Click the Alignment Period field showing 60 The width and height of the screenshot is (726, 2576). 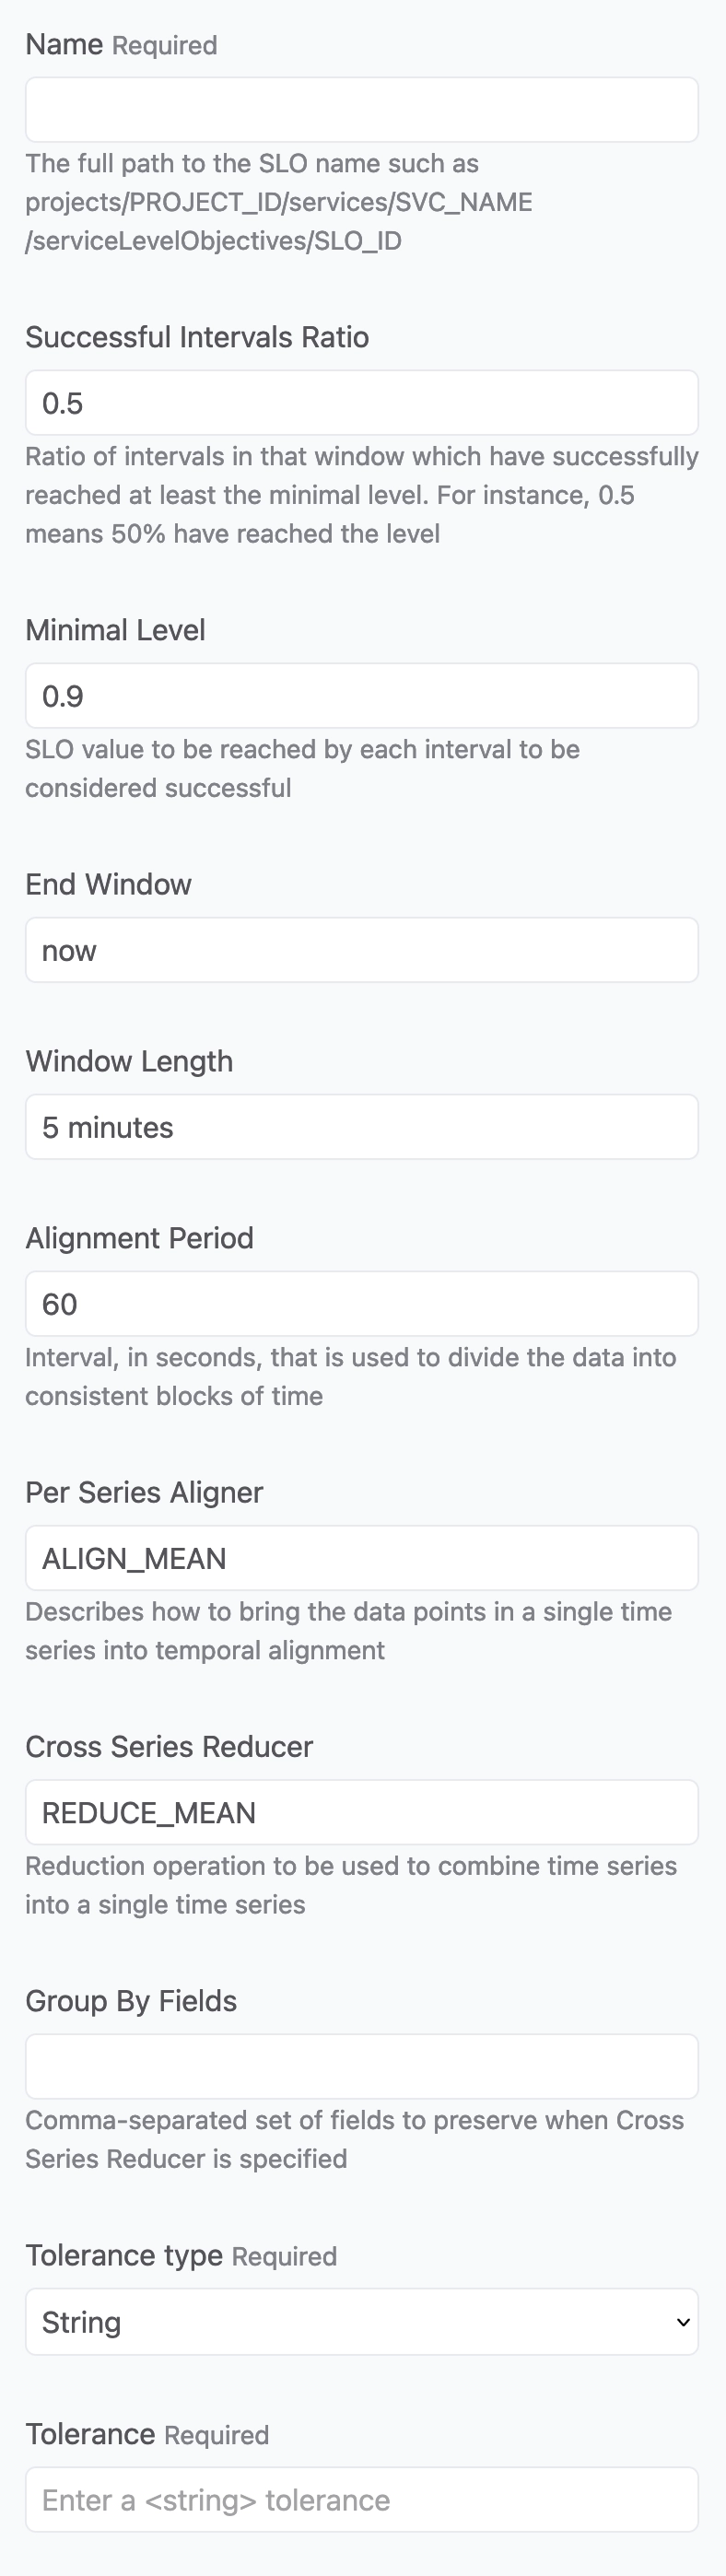point(362,1304)
